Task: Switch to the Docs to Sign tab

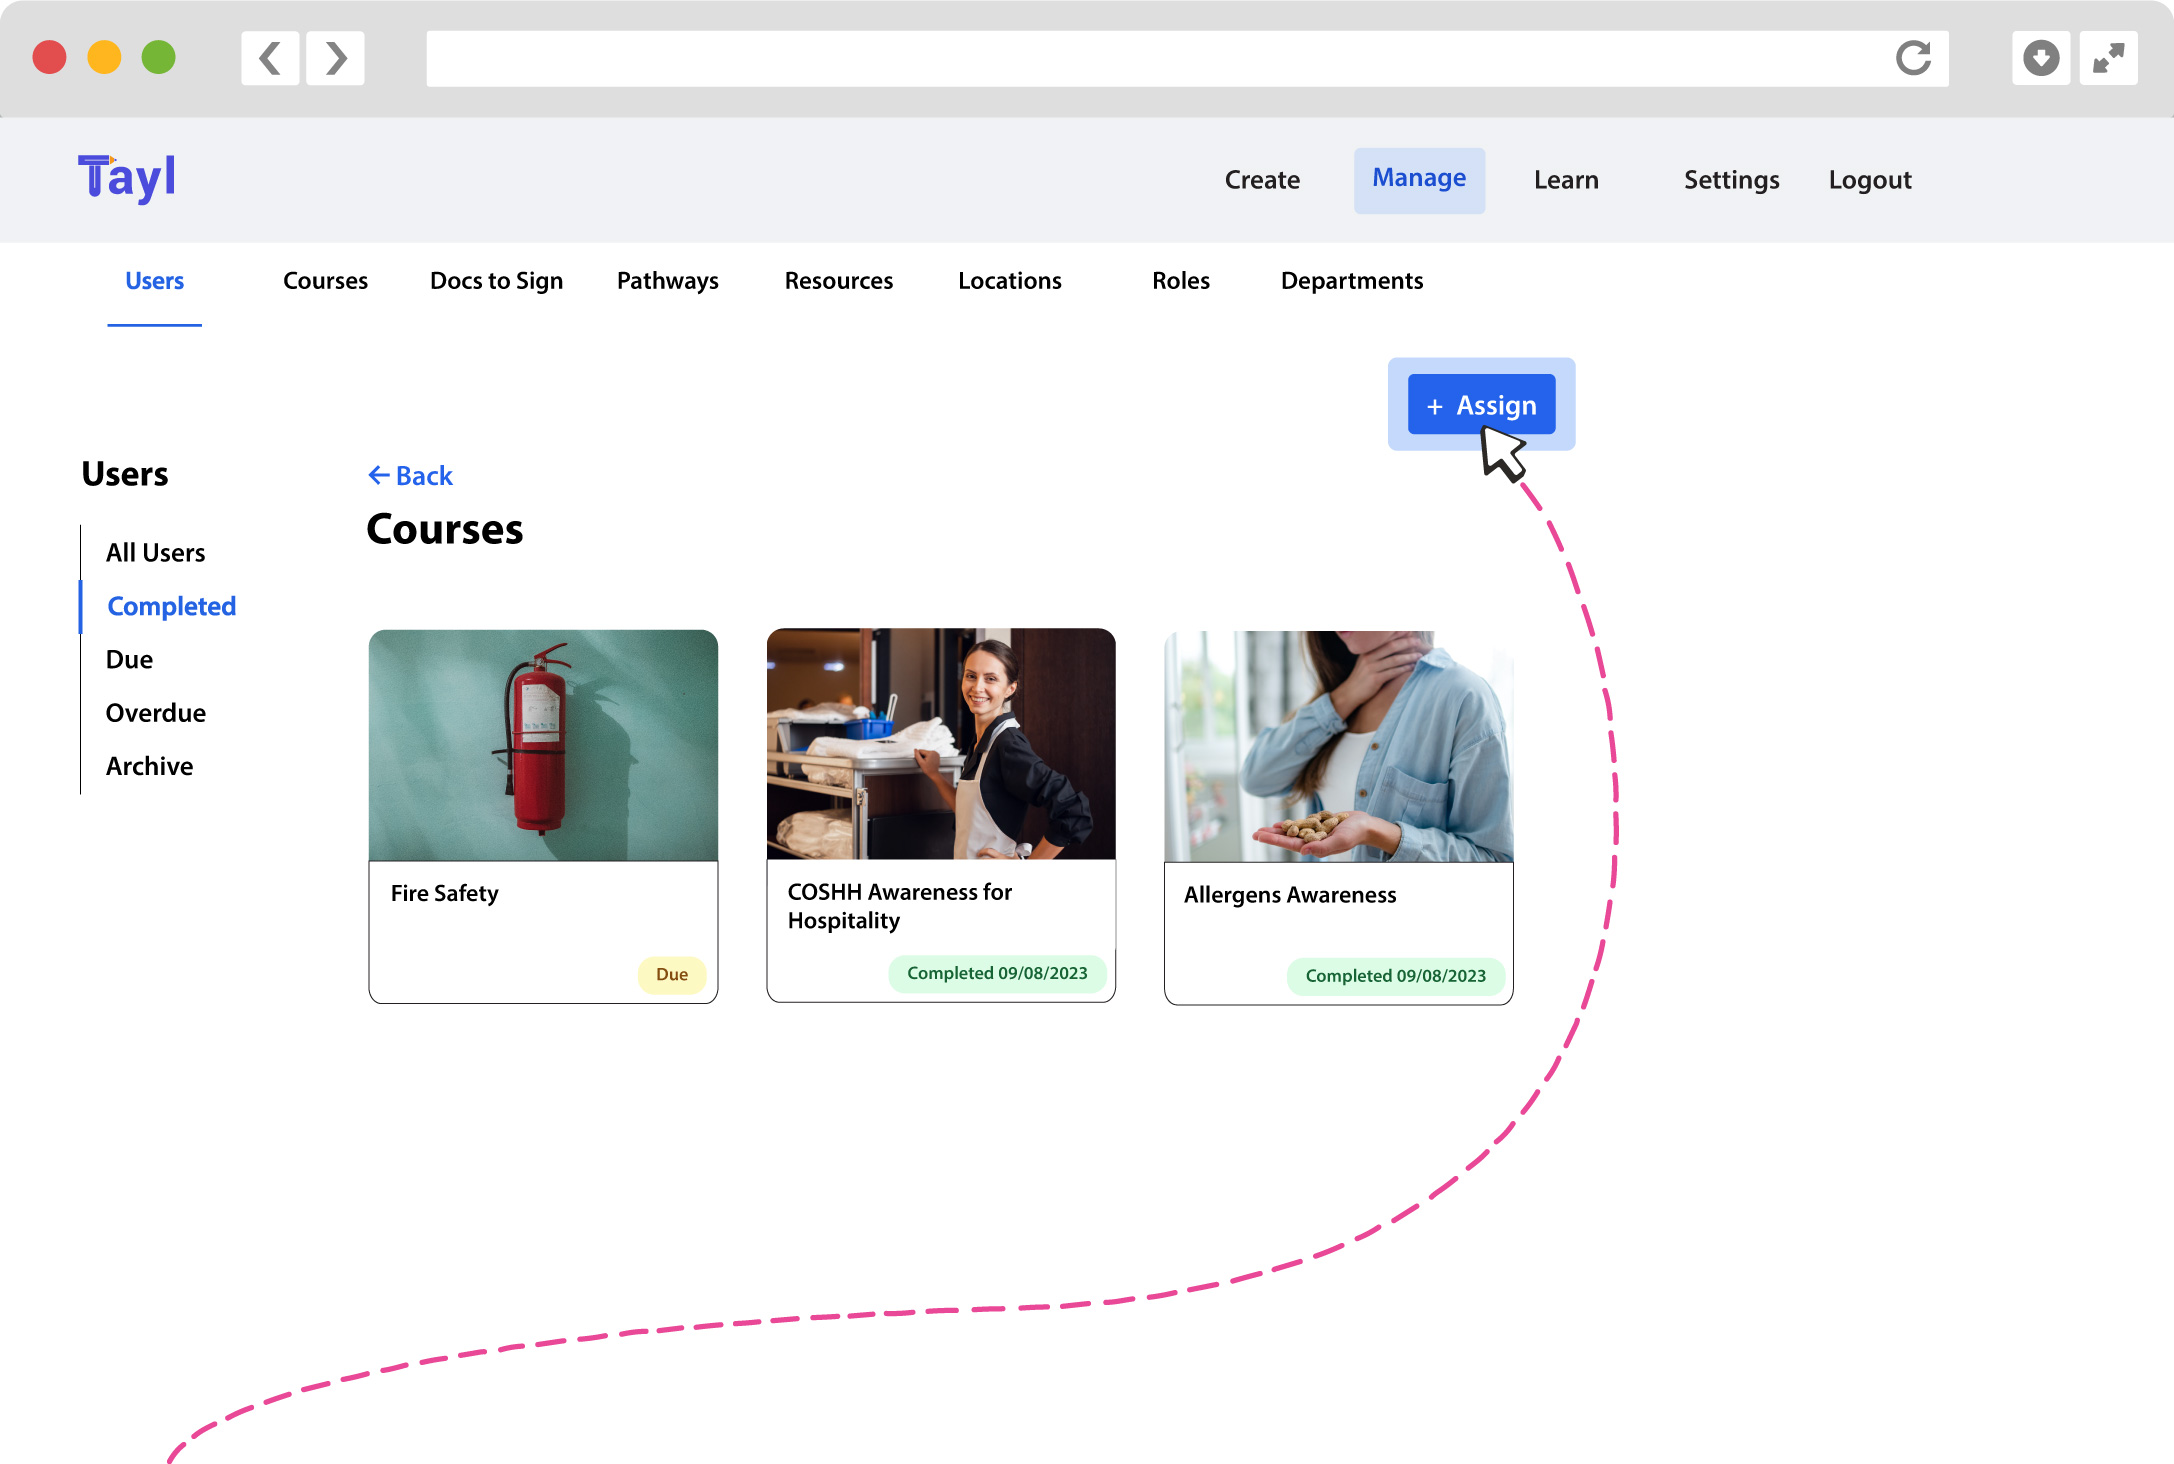Action: coord(496,281)
